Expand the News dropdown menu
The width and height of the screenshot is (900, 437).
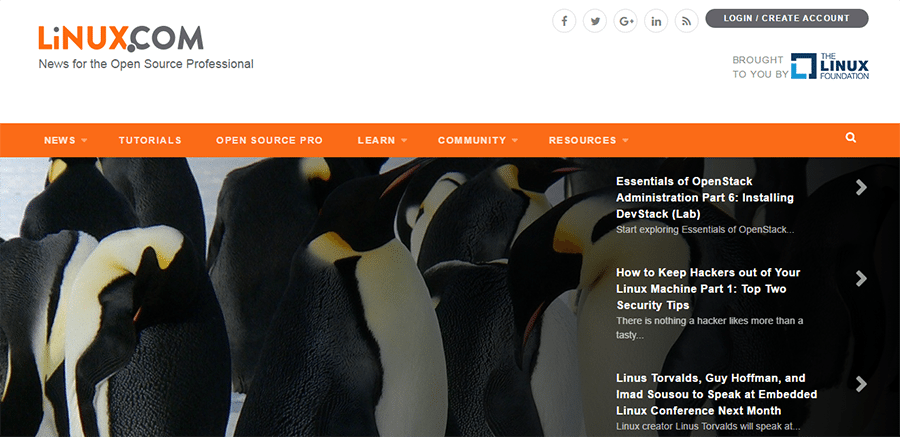[65, 141]
